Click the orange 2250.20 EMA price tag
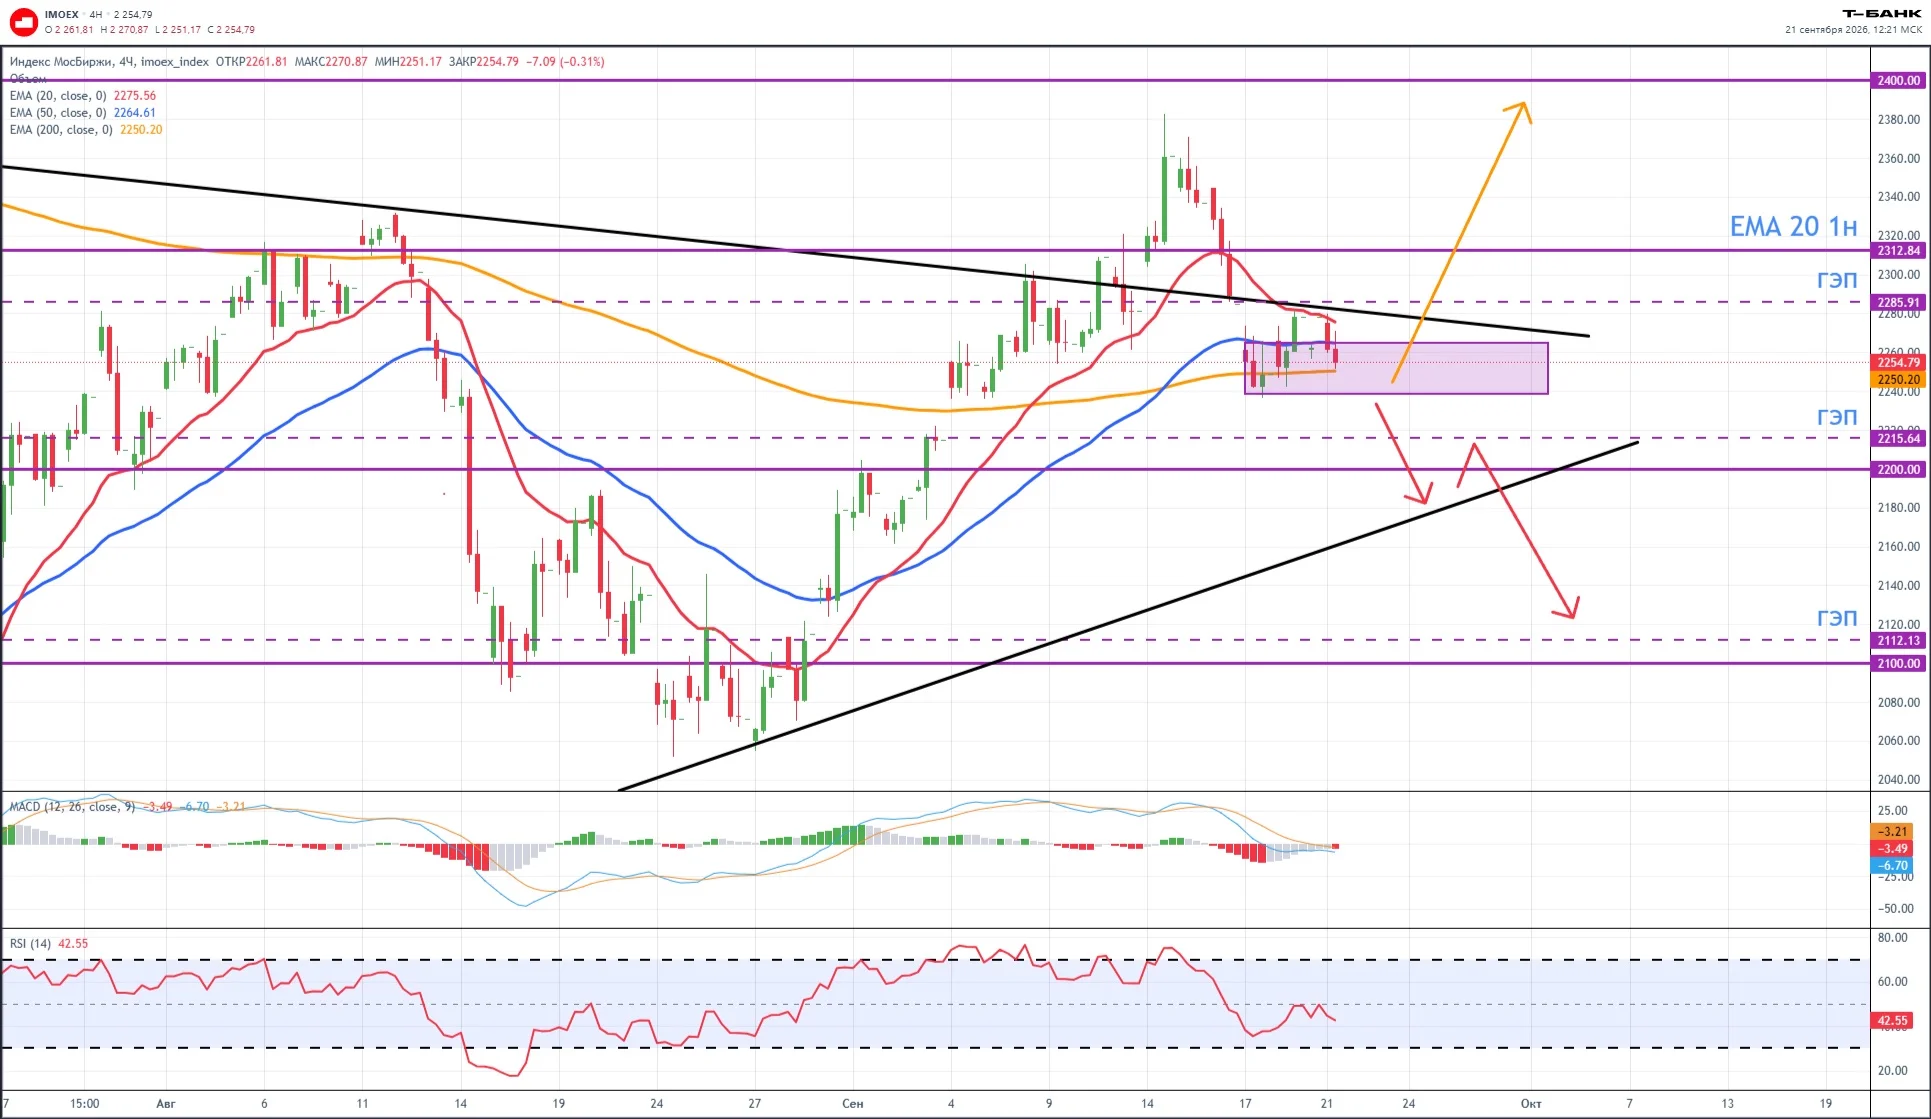Viewport: 1931px width, 1119px height. 1898,379
